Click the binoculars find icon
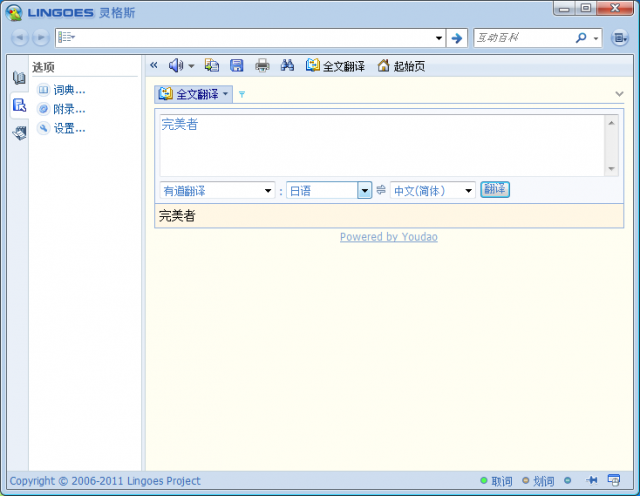The height and width of the screenshot is (496, 640). click(x=287, y=65)
